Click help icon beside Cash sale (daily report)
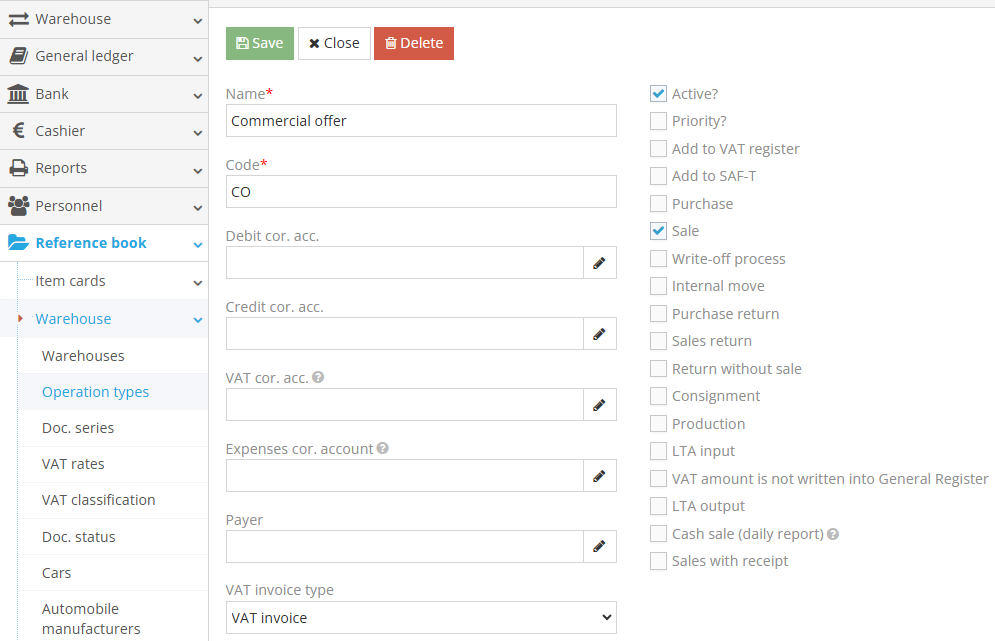Viewport: 995px width, 641px height. point(833,534)
